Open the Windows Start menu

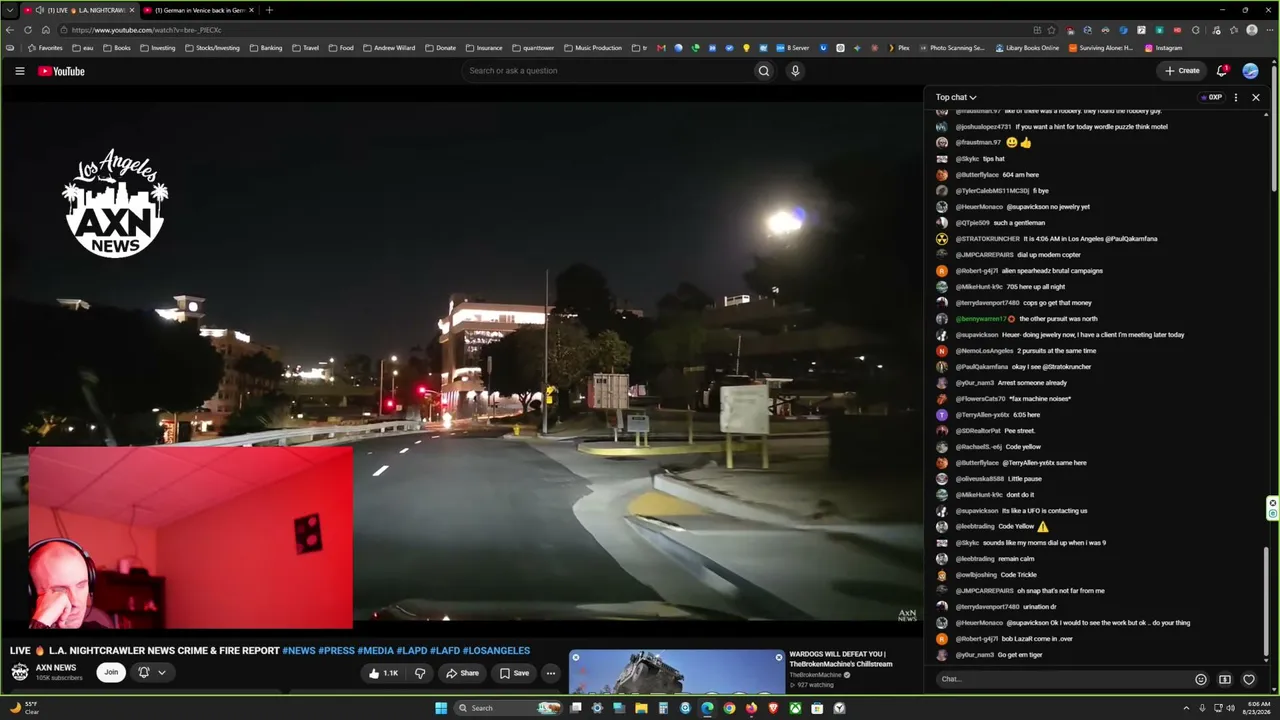tap(441, 708)
